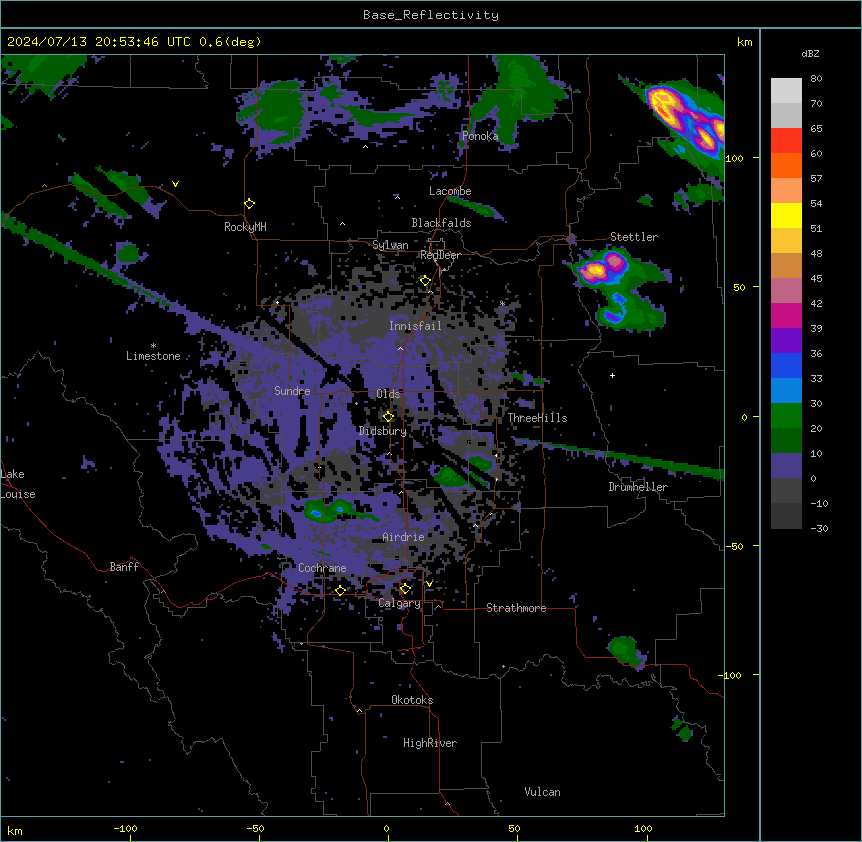Pick the red 60-65 dBZ legend swatch
Image resolution: width=862 pixels, height=842 pixels.
point(786,141)
